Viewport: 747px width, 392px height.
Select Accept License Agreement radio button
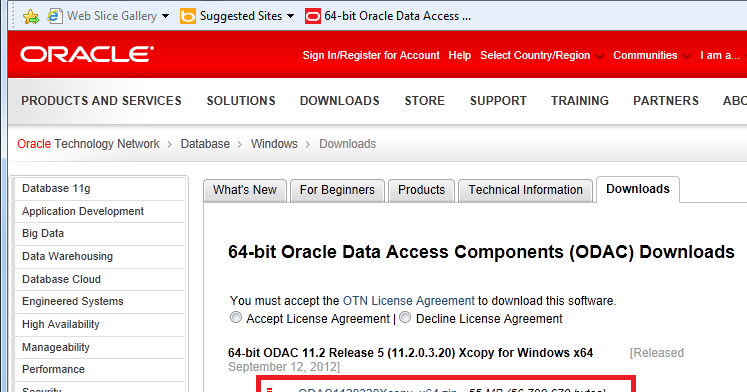point(236,317)
